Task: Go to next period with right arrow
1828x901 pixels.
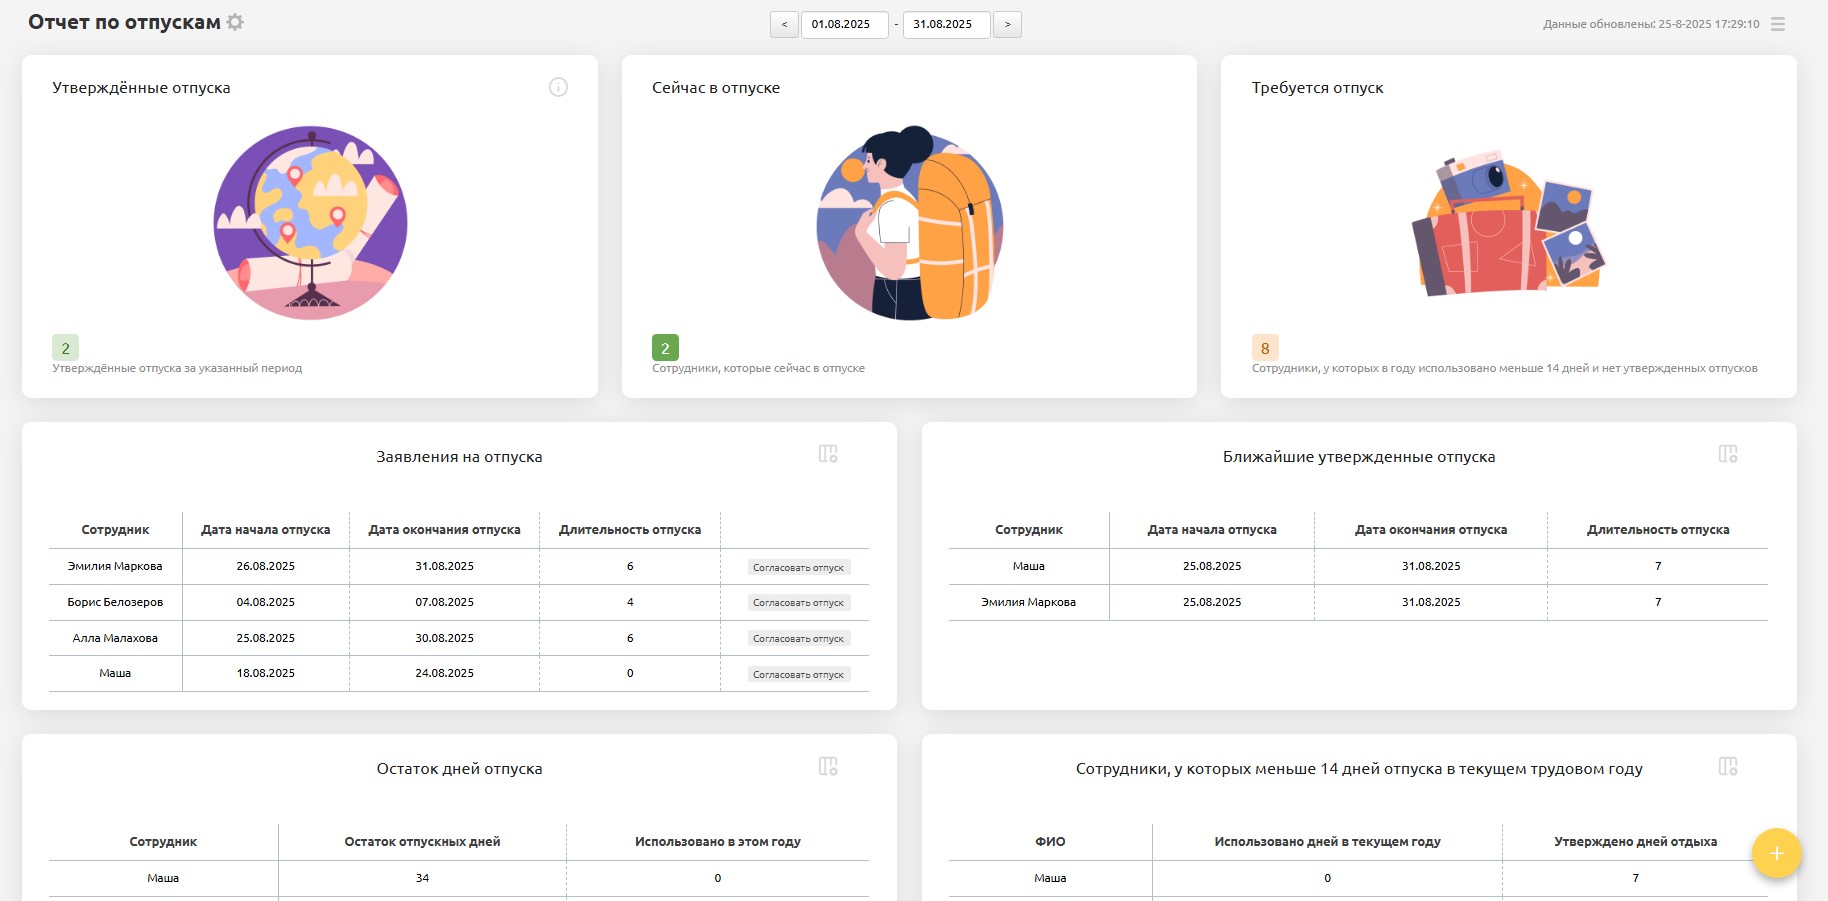Action: (1007, 24)
